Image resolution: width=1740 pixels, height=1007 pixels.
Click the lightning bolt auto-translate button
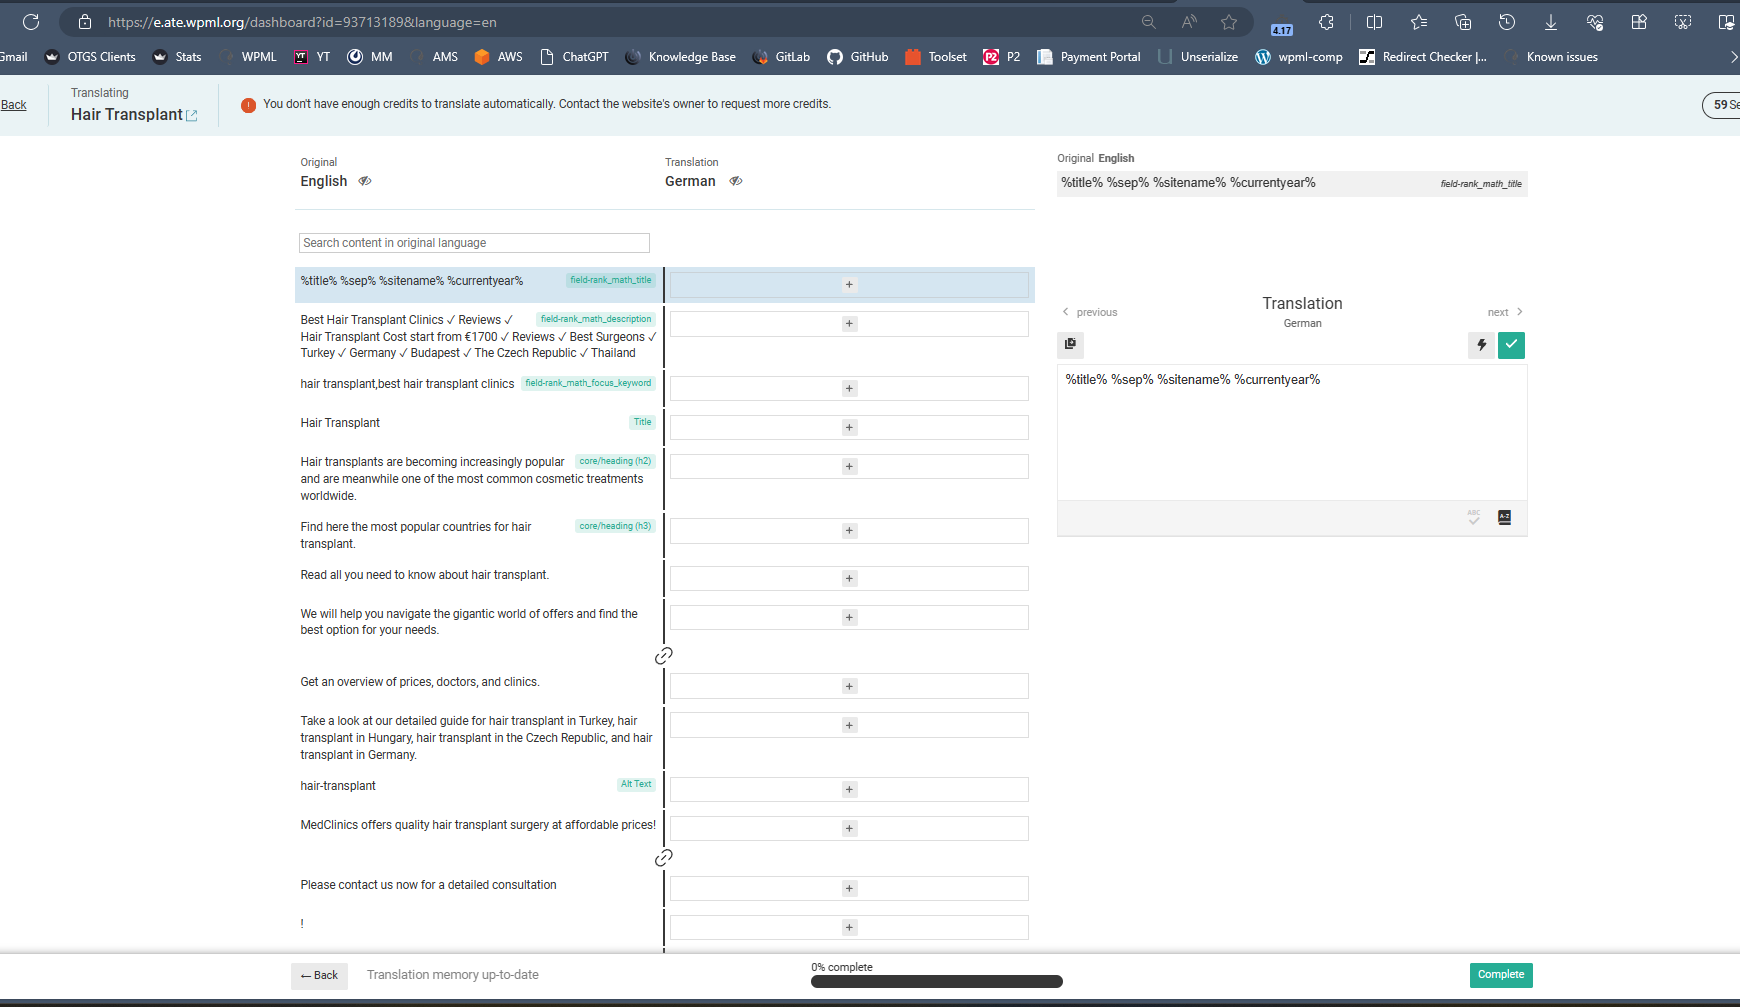[1481, 345]
